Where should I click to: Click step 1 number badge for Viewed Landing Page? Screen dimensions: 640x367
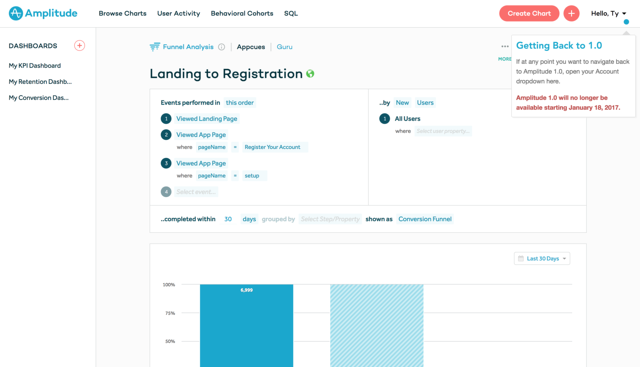166,119
